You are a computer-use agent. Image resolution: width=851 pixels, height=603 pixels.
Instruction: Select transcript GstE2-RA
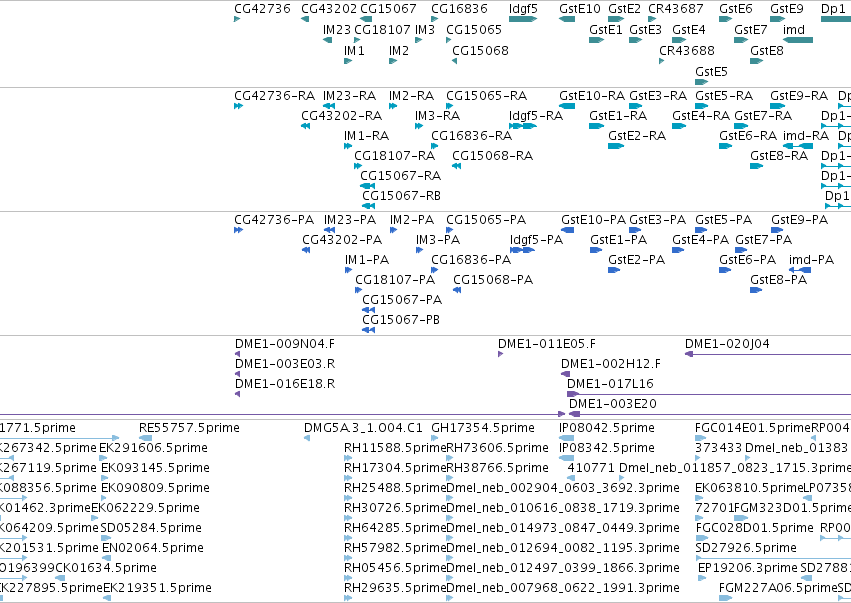[x=637, y=136]
